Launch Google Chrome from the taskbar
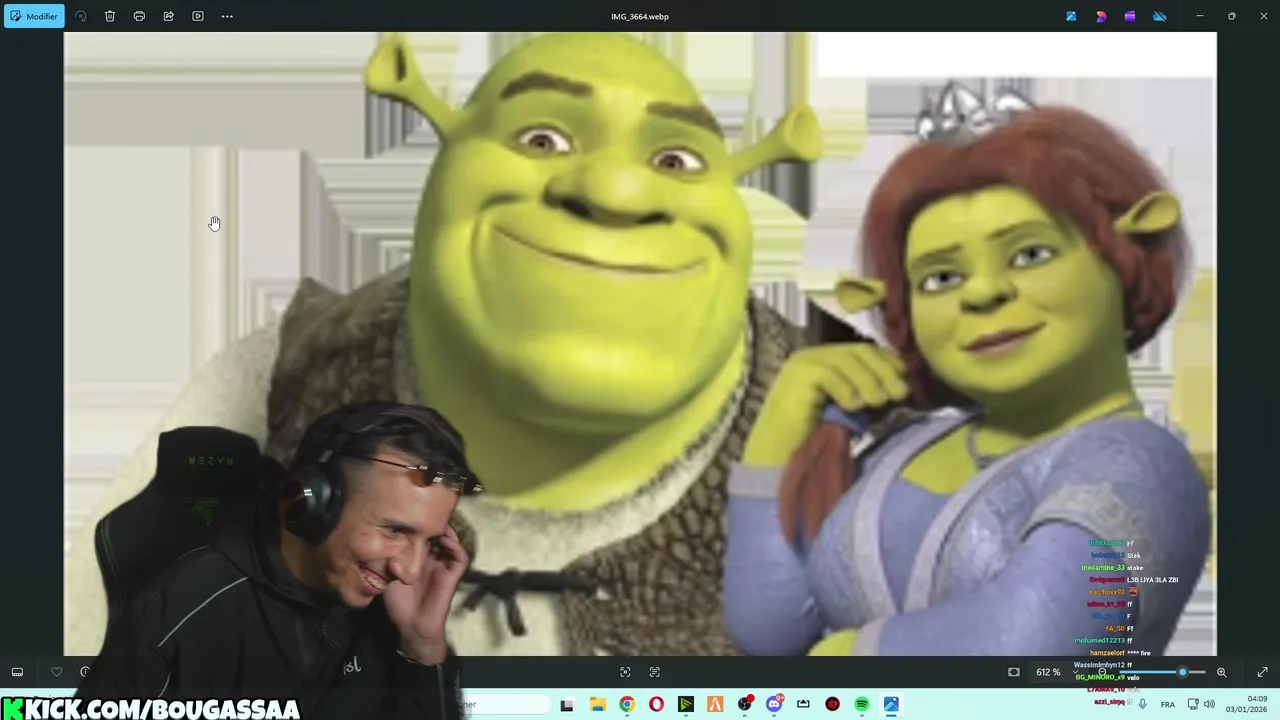The width and height of the screenshot is (1280, 720). (x=626, y=704)
